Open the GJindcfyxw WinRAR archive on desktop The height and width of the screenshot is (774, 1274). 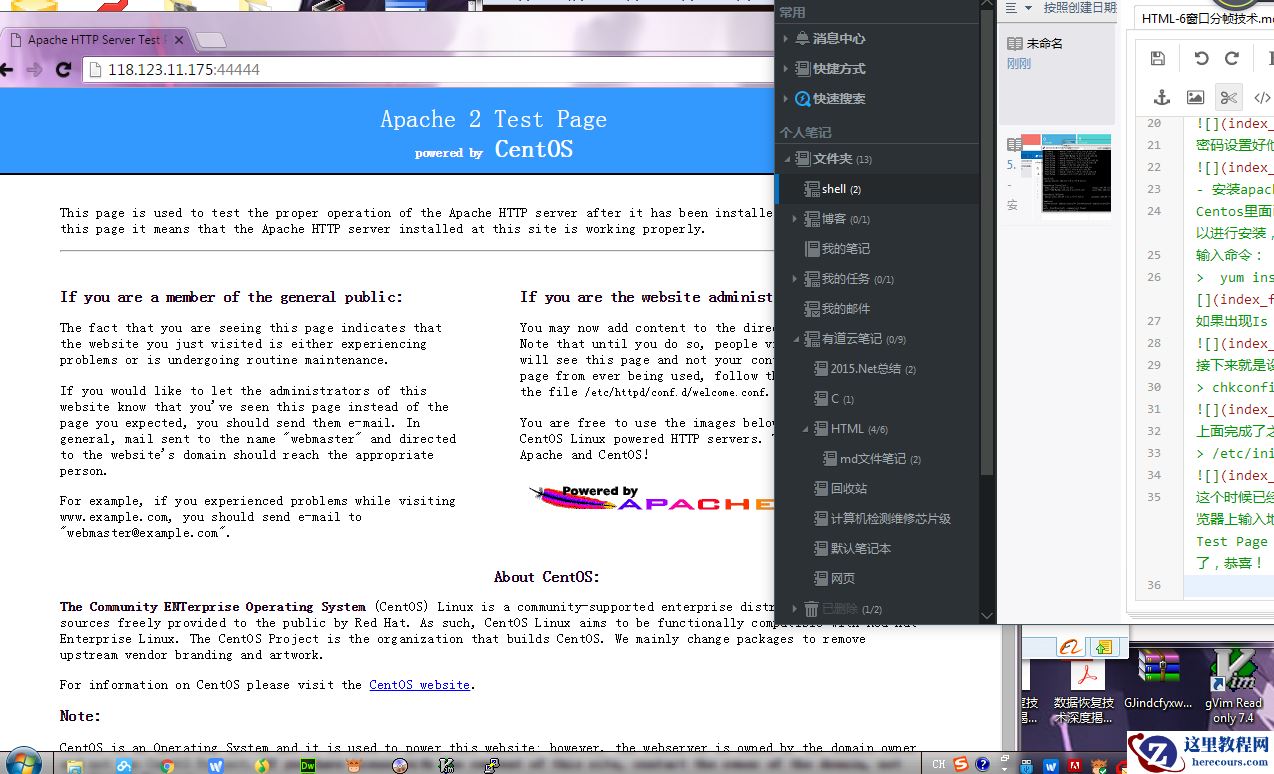tap(1158, 680)
